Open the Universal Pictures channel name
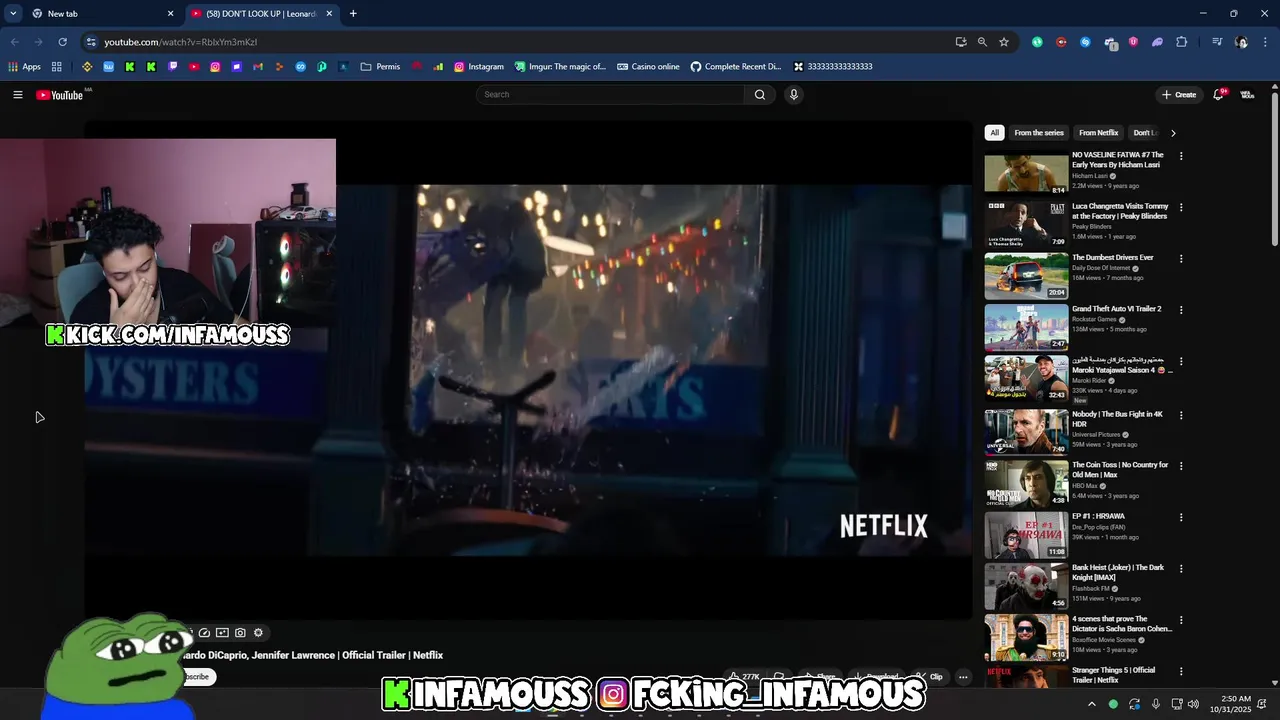The width and height of the screenshot is (1280, 720). [1096, 435]
